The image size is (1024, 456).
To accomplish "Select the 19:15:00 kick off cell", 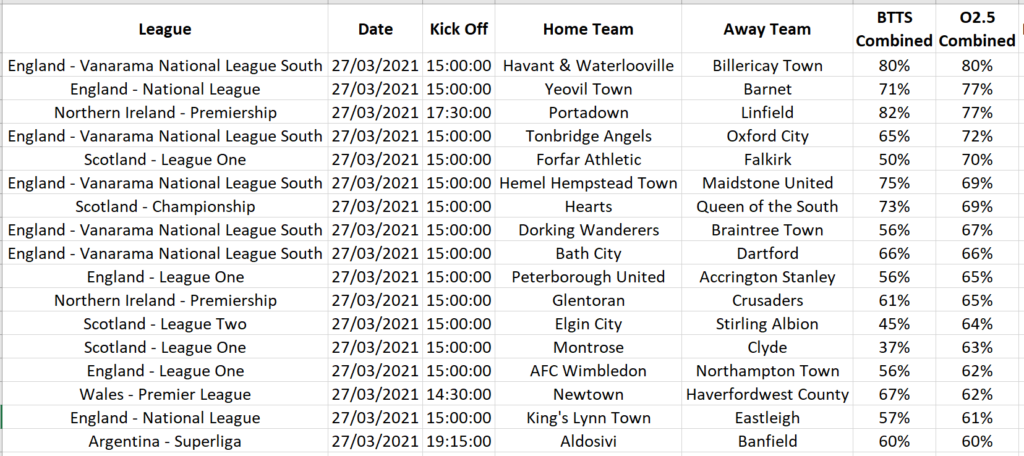I will (459, 440).
